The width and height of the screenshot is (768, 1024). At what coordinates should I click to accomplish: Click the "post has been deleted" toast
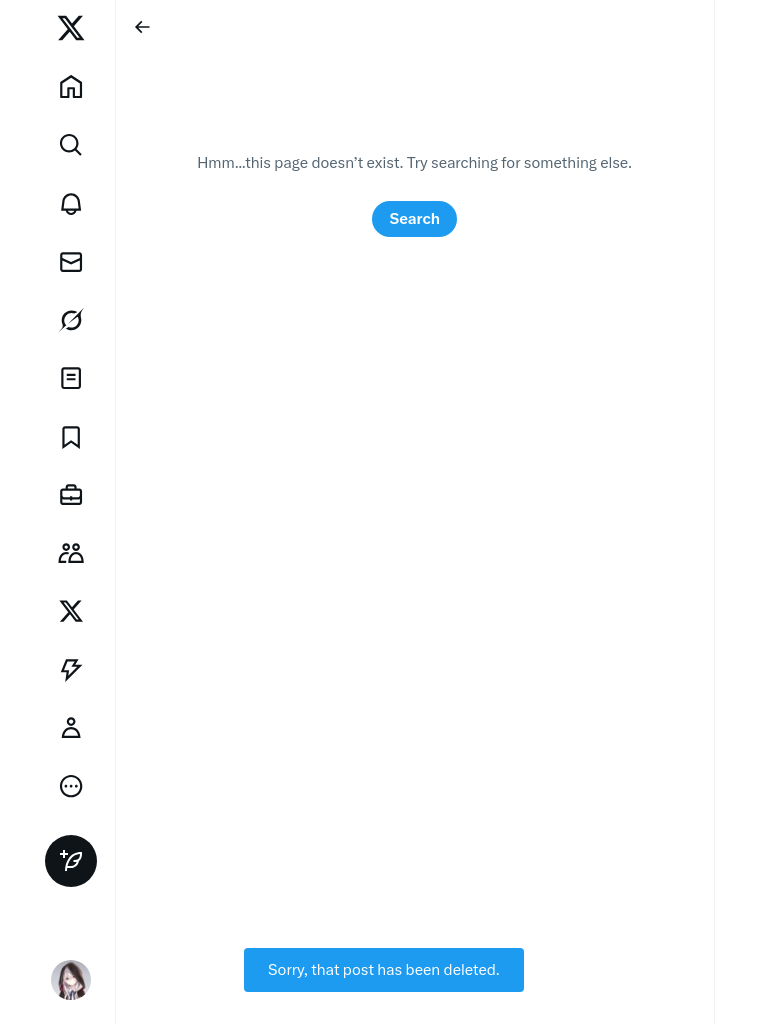pos(384,970)
